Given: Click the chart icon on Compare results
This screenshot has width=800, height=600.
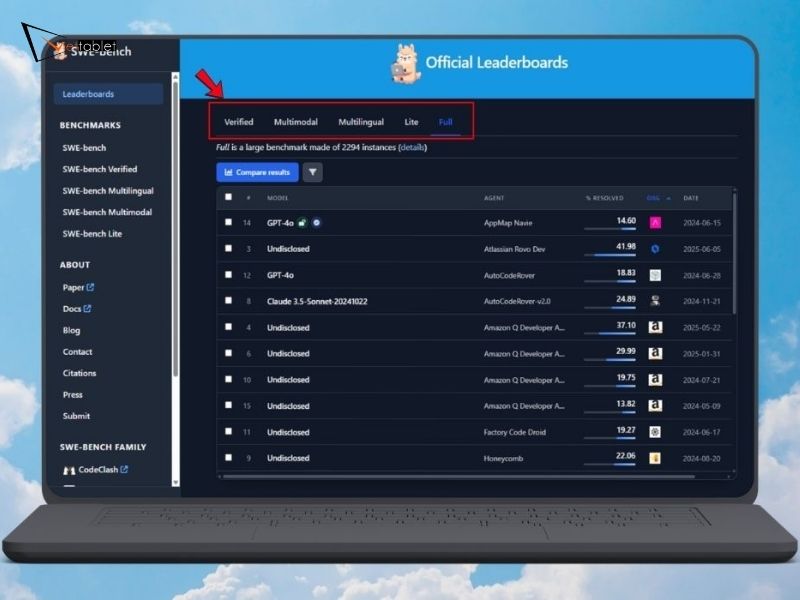Looking at the screenshot, I should [228, 172].
